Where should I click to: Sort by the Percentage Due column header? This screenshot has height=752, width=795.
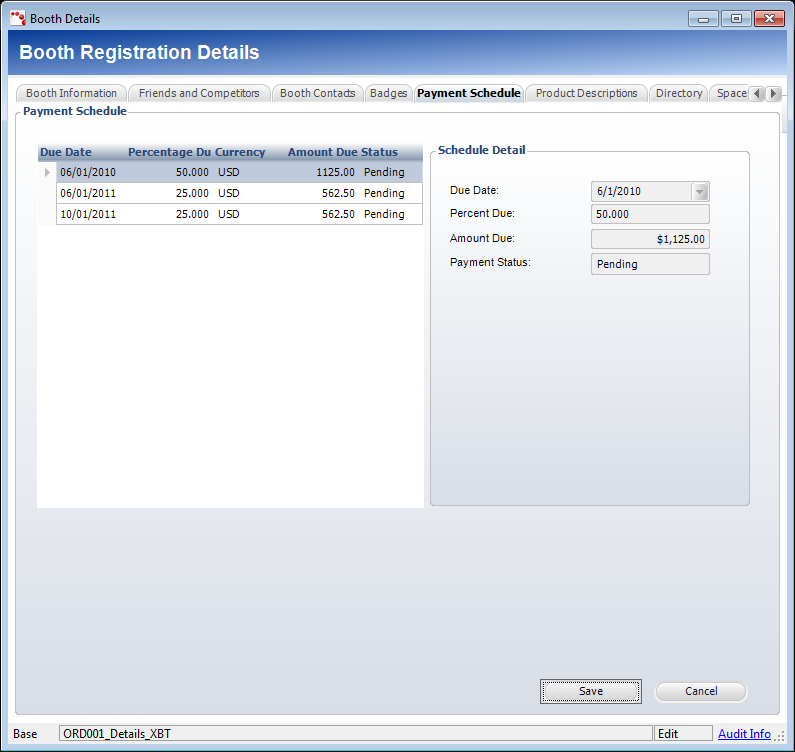[169, 152]
